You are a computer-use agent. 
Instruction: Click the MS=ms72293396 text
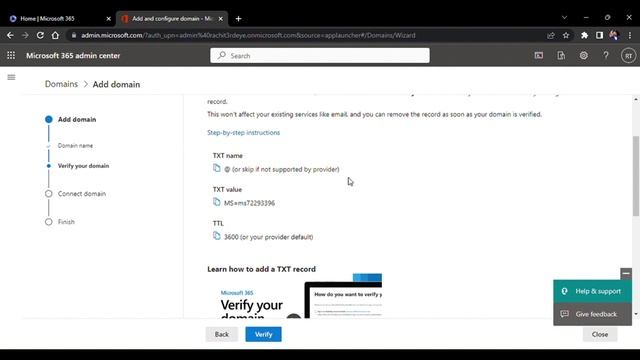249,203
